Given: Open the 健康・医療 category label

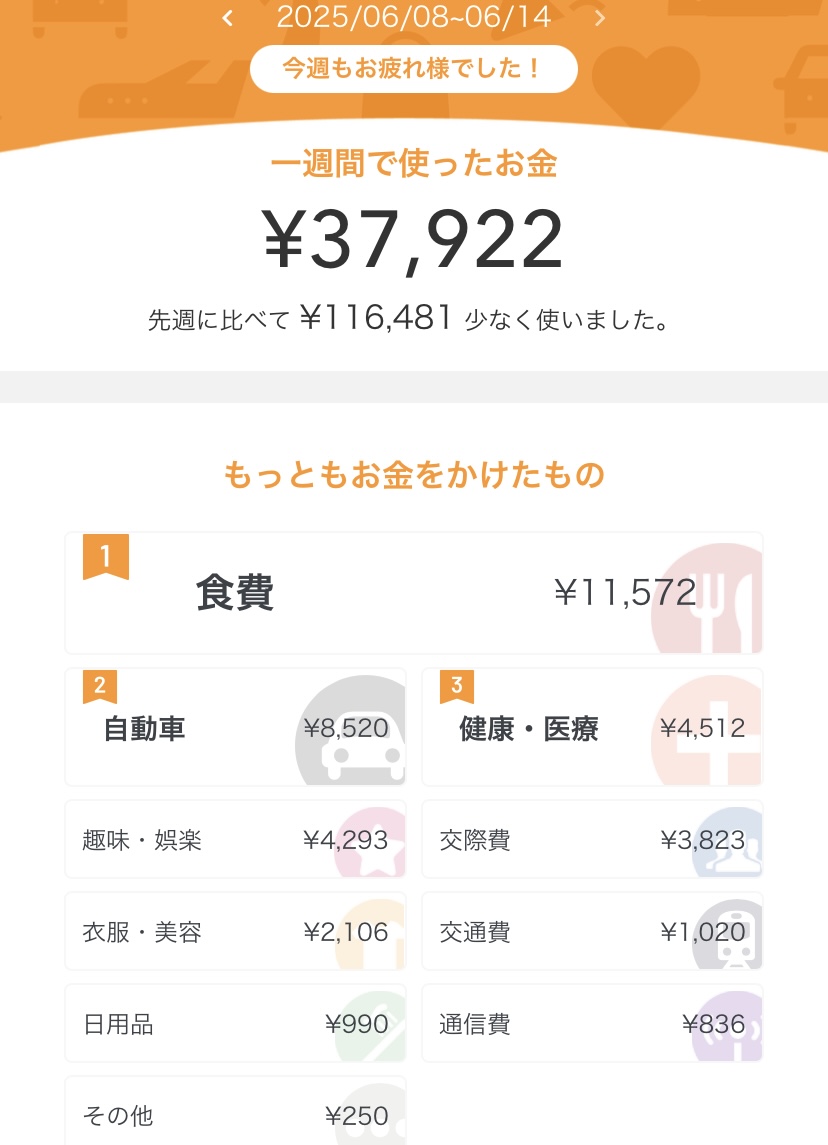Looking at the screenshot, I should pos(528,729).
